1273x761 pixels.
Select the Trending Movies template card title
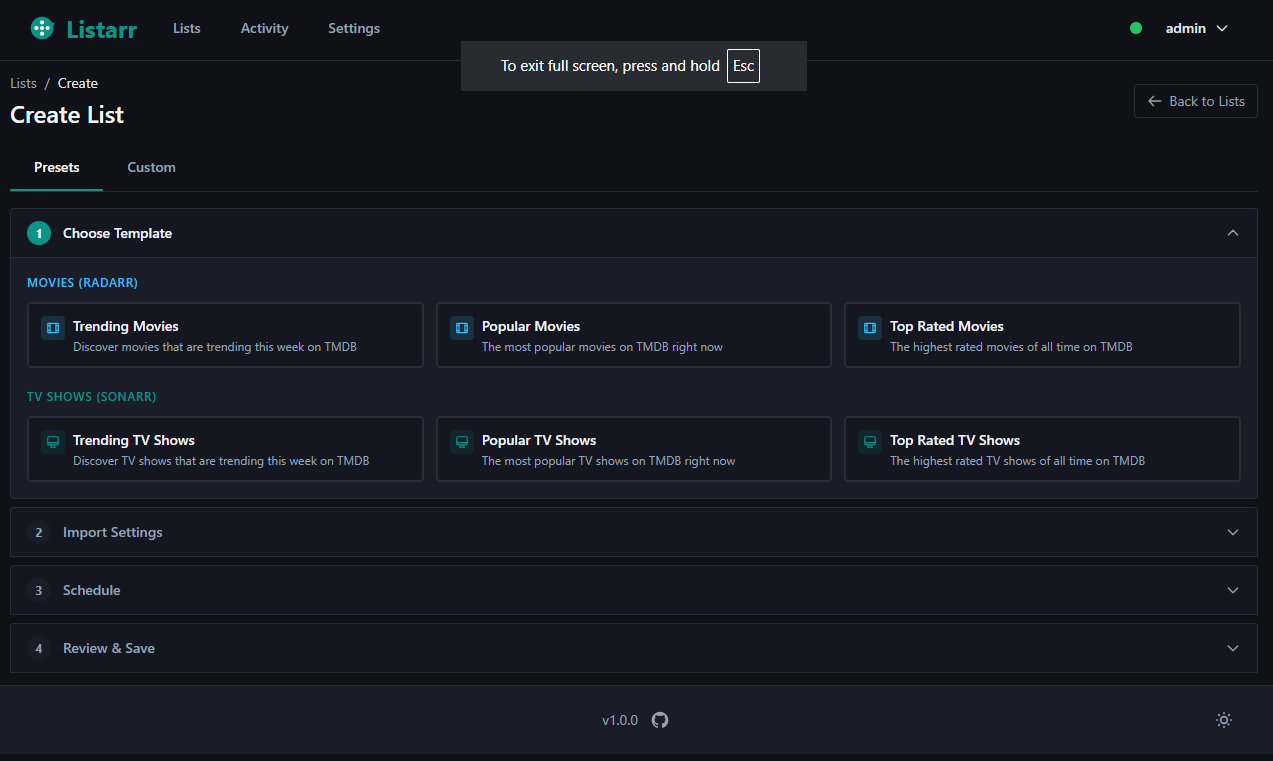pyautogui.click(x=126, y=326)
